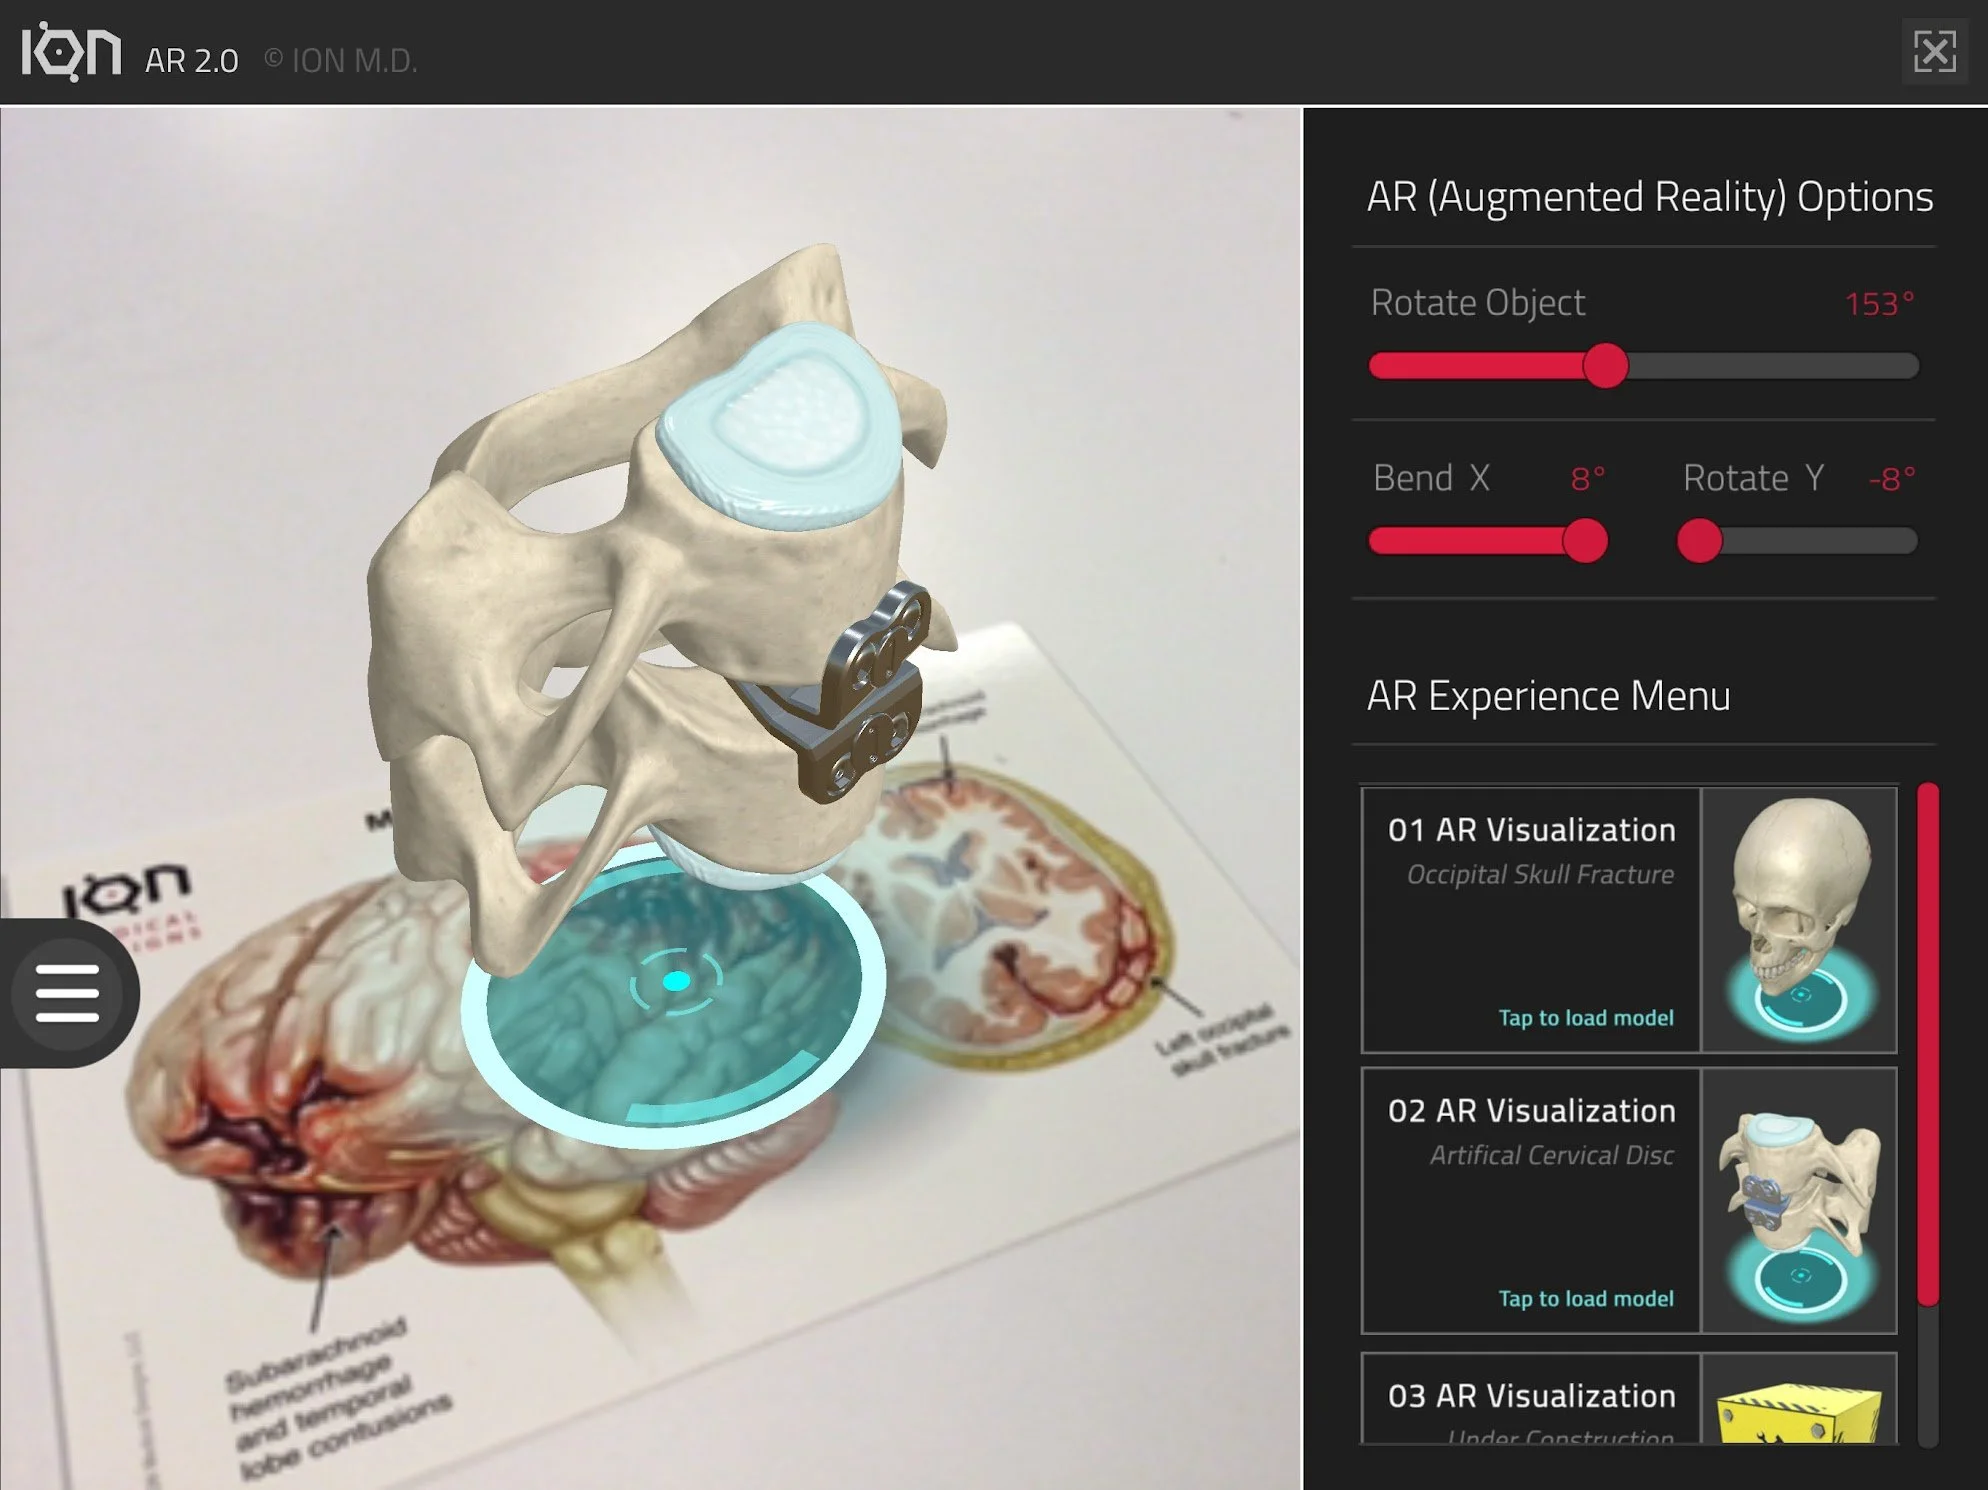Tap the teal AR target marker
Image resolution: width=1988 pixels, height=1490 pixels.
(676, 982)
